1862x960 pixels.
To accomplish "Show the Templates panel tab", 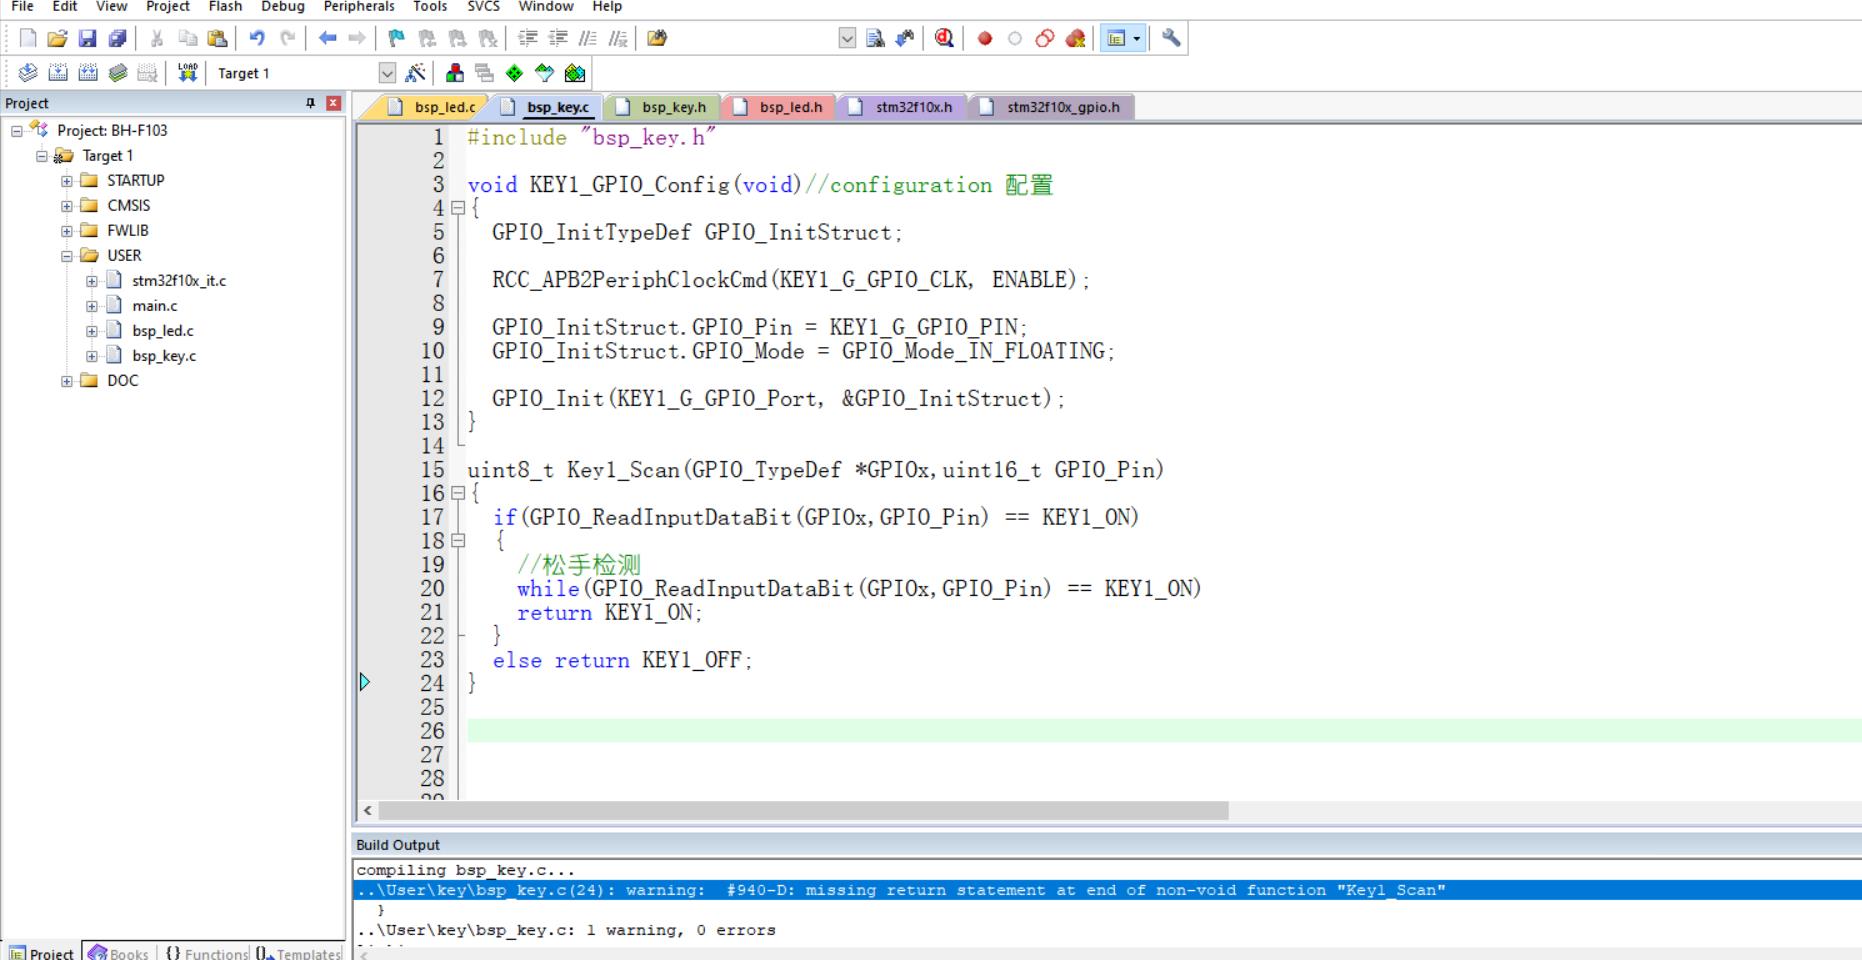I will click(298, 953).
